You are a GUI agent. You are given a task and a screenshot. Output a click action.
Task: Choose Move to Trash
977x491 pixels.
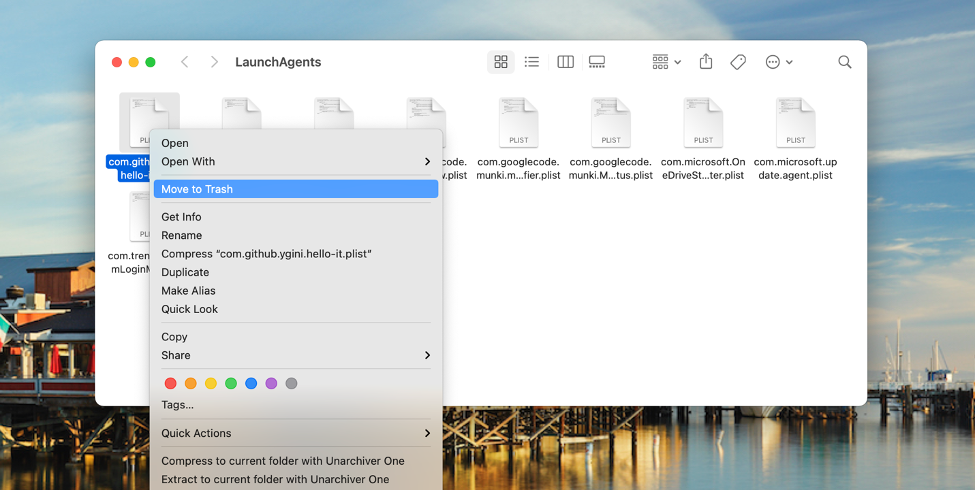[x=296, y=189]
